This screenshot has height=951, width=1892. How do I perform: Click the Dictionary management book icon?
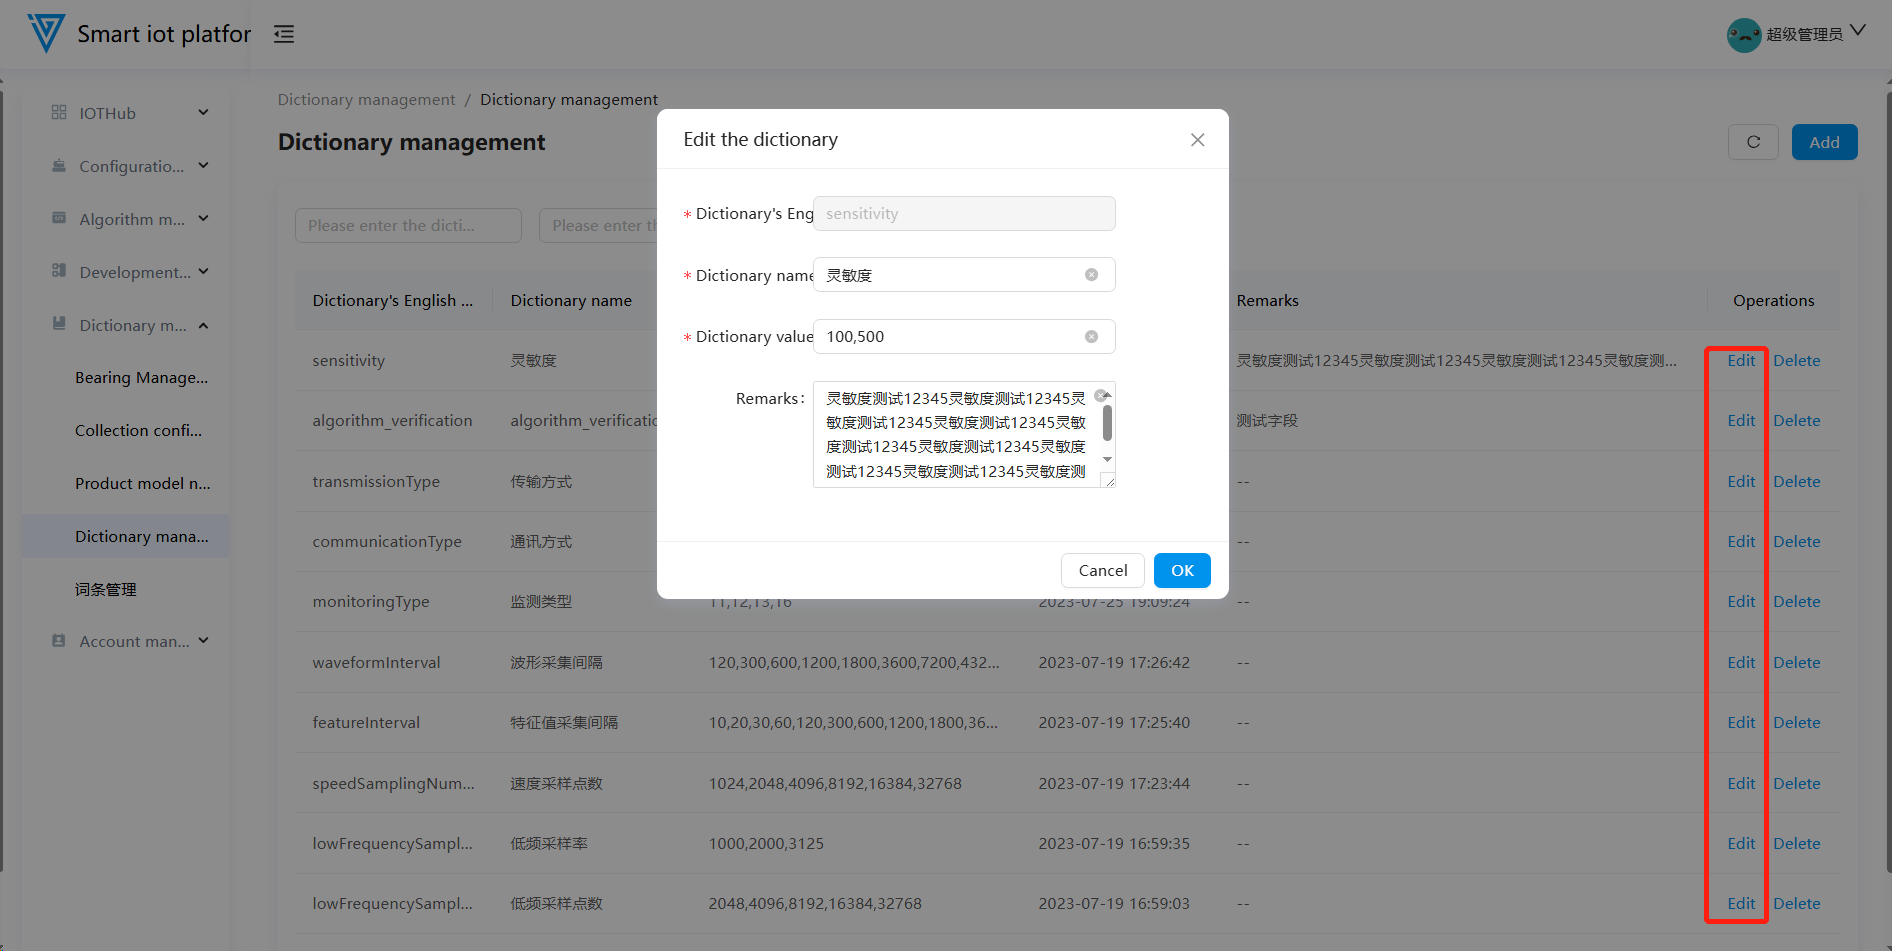(x=59, y=324)
